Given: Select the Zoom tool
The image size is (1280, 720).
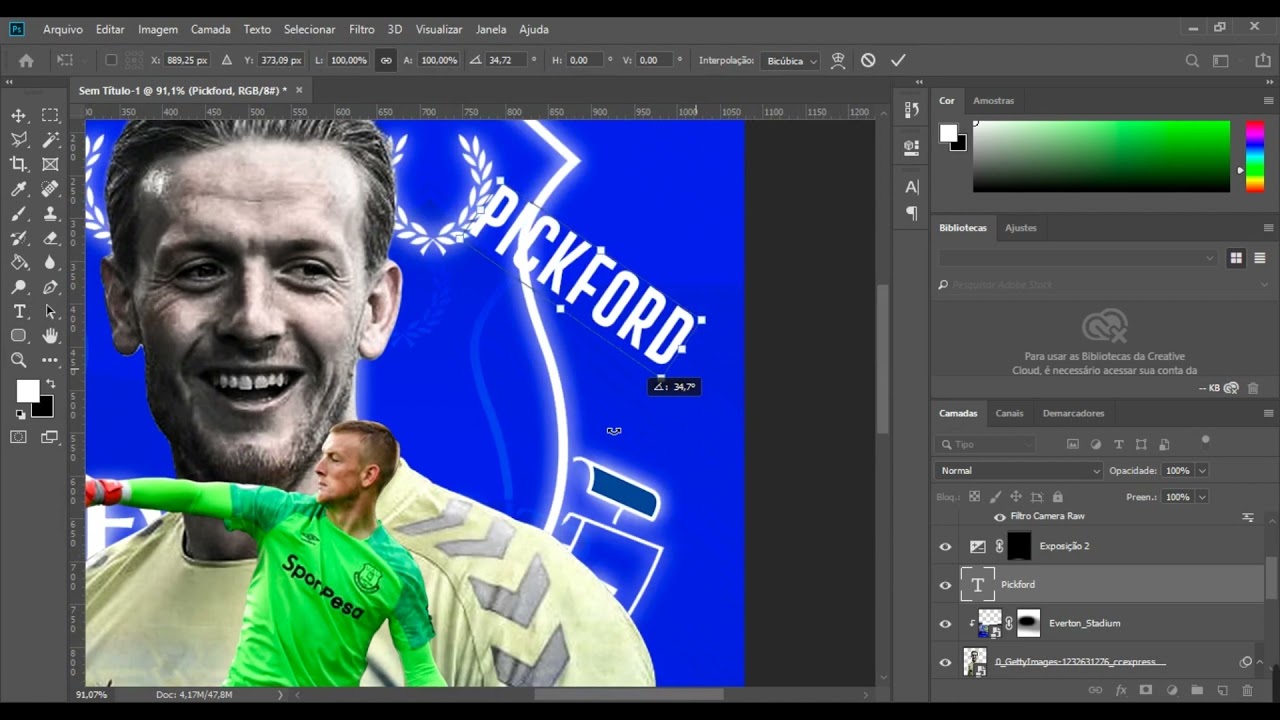Looking at the screenshot, I should [x=19, y=360].
